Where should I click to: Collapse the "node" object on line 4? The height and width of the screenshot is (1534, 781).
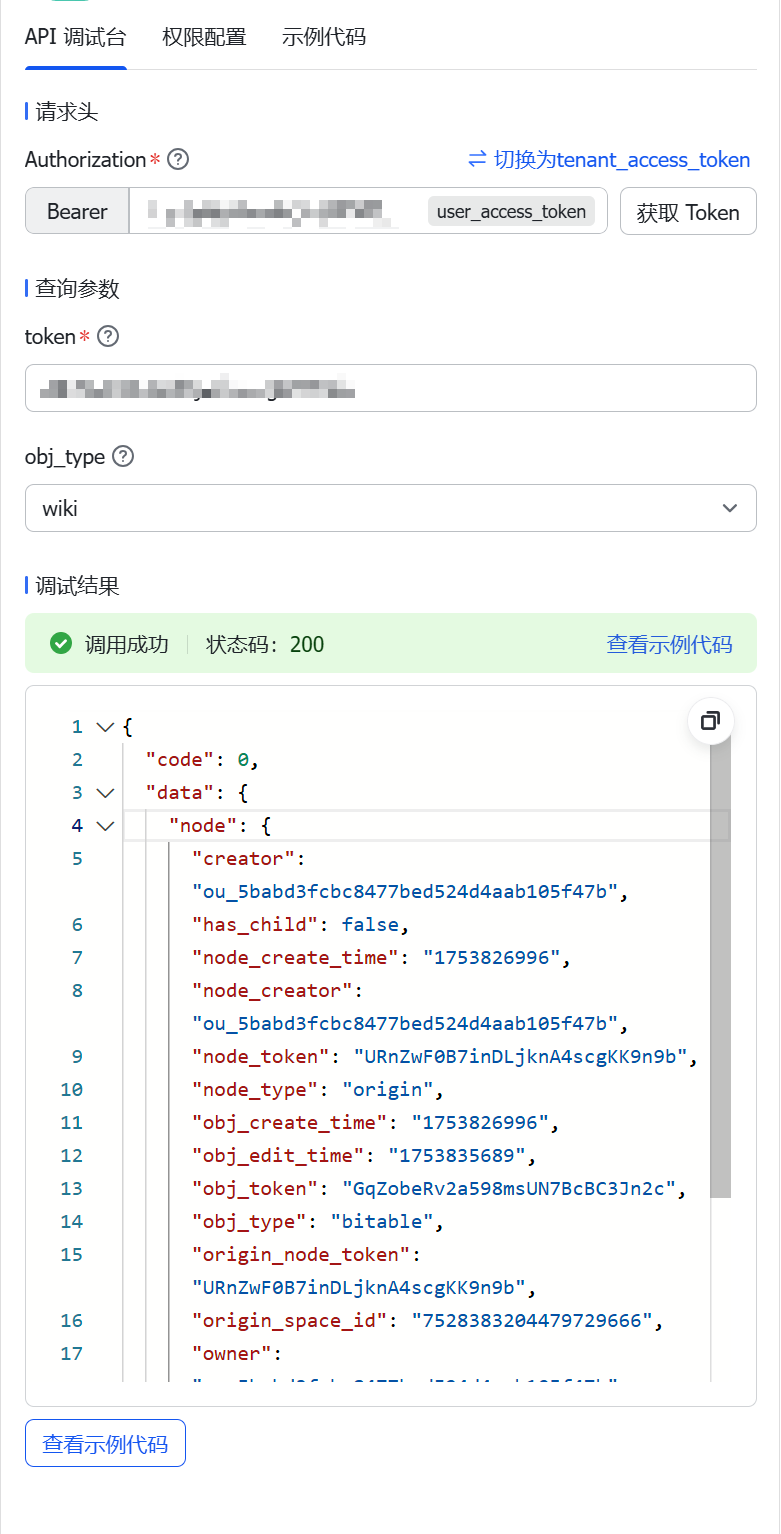[105, 826]
